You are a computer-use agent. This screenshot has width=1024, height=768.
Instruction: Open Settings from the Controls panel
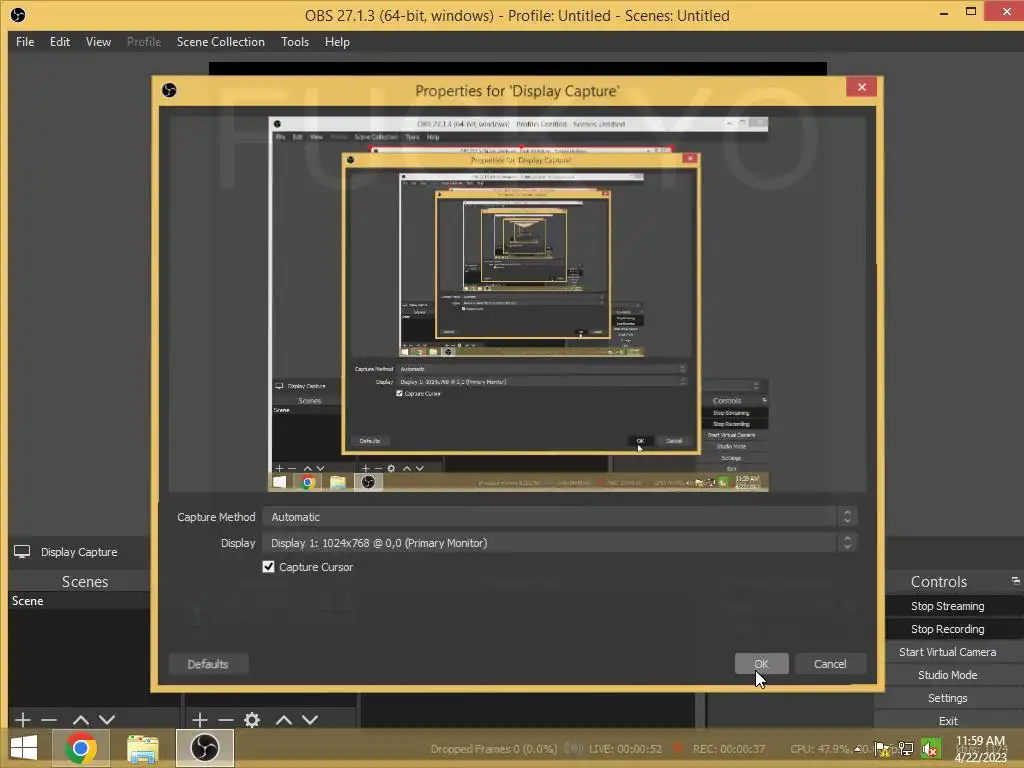948,698
